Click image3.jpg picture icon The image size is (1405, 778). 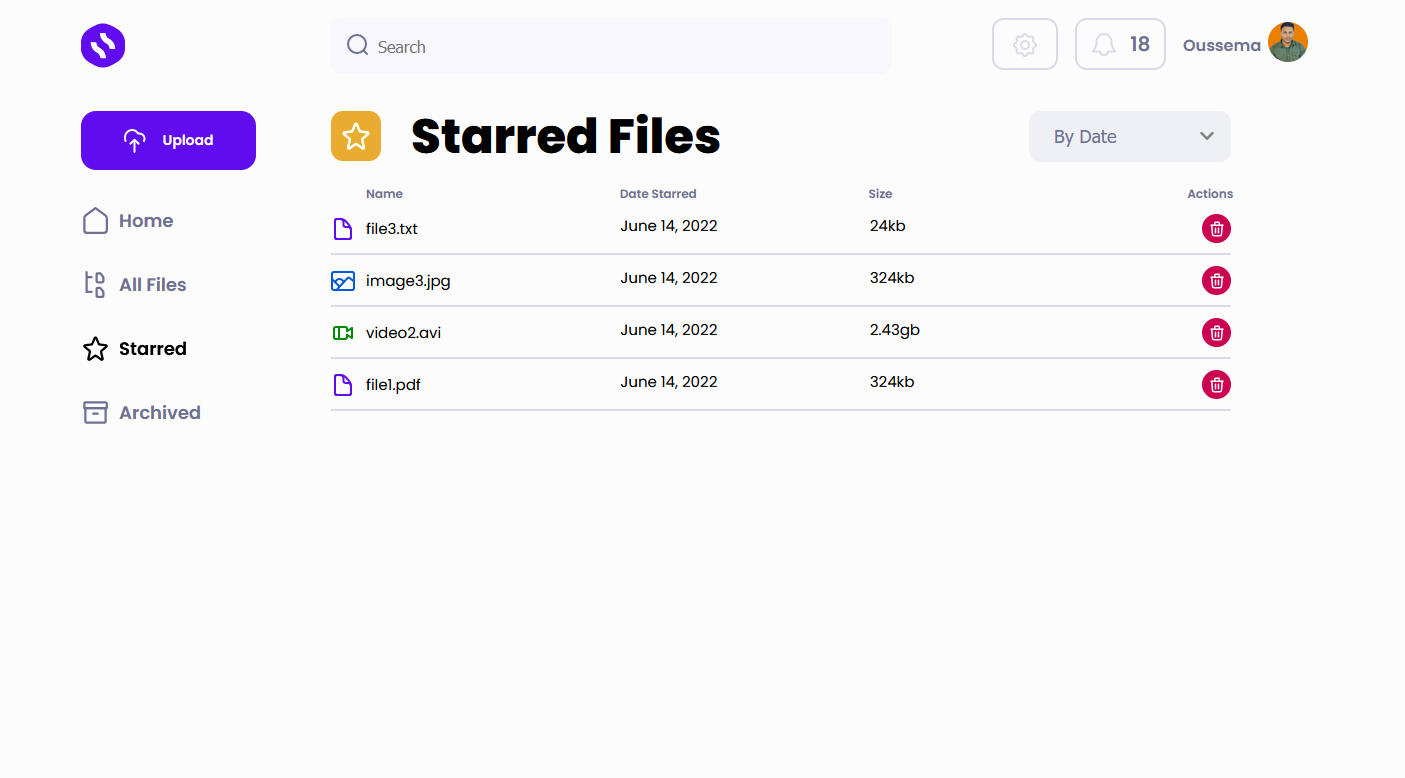coord(343,281)
